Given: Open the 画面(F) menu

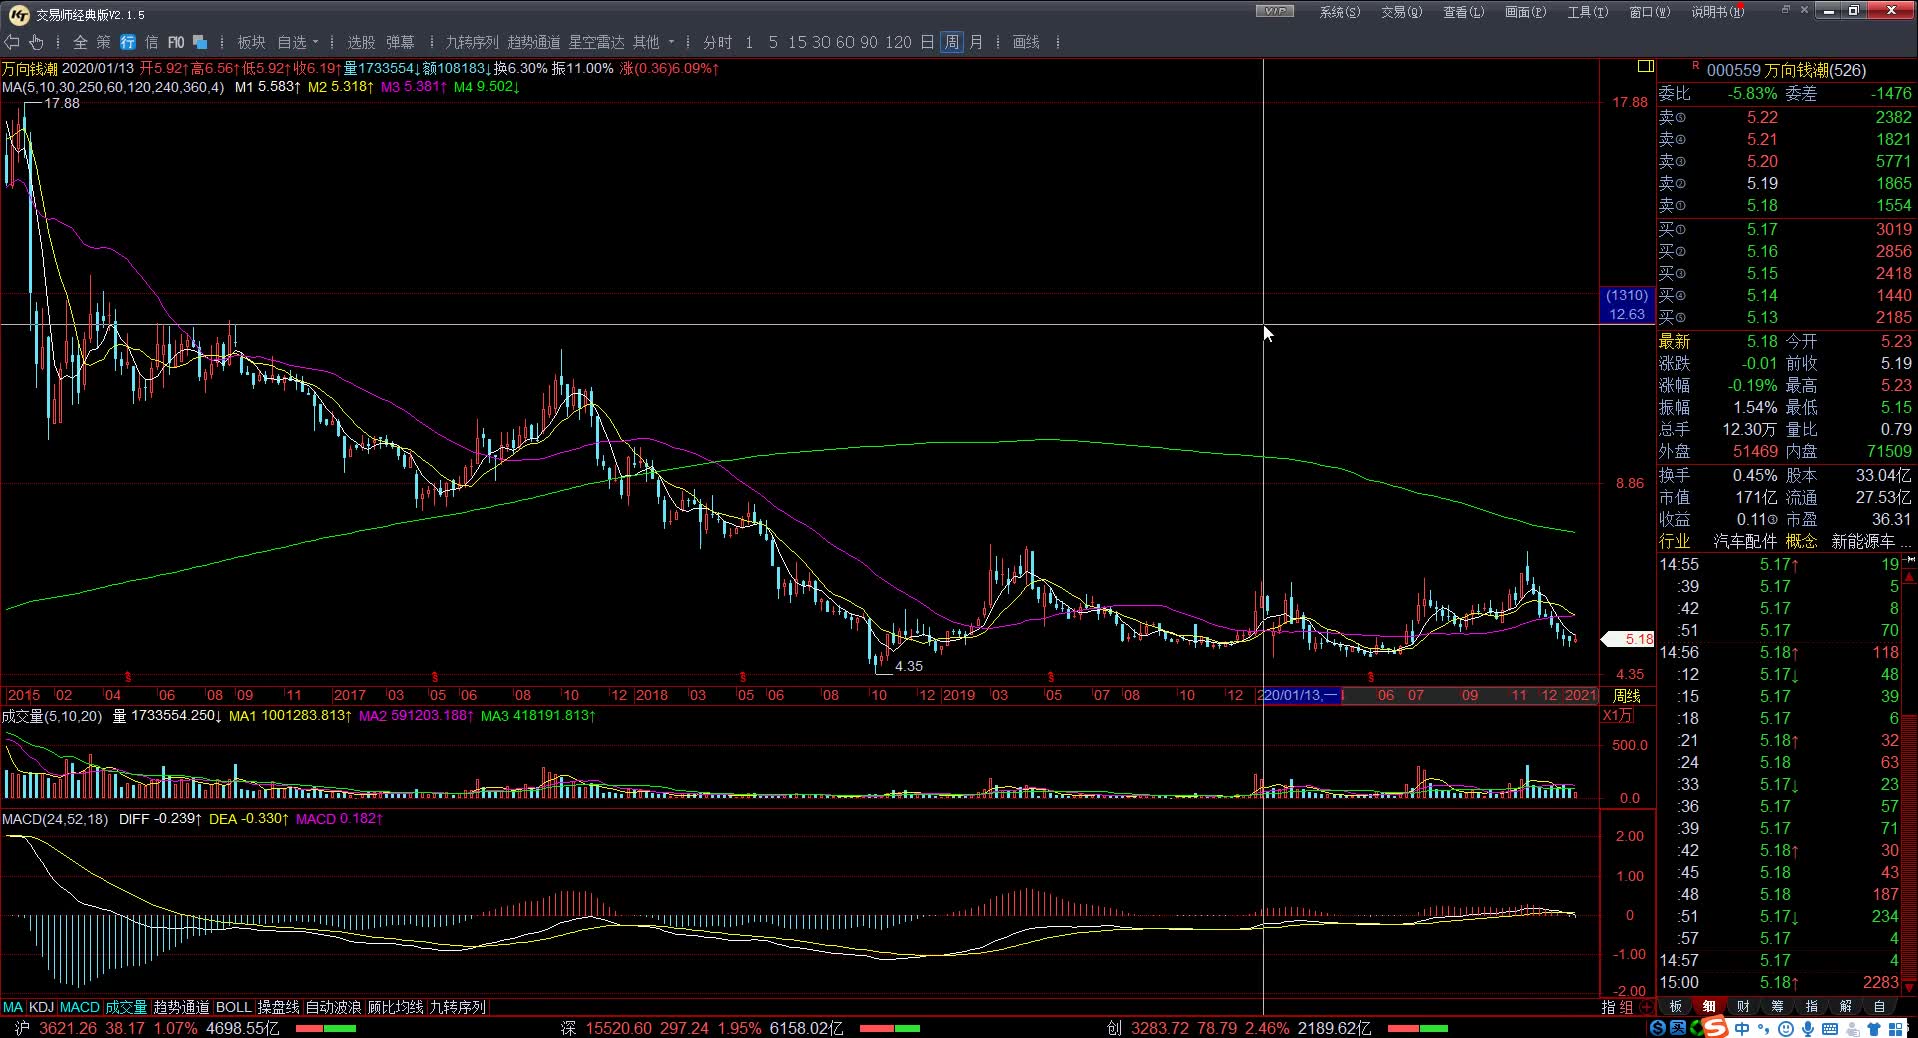Looking at the screenshot, I should pos(1525,12).
